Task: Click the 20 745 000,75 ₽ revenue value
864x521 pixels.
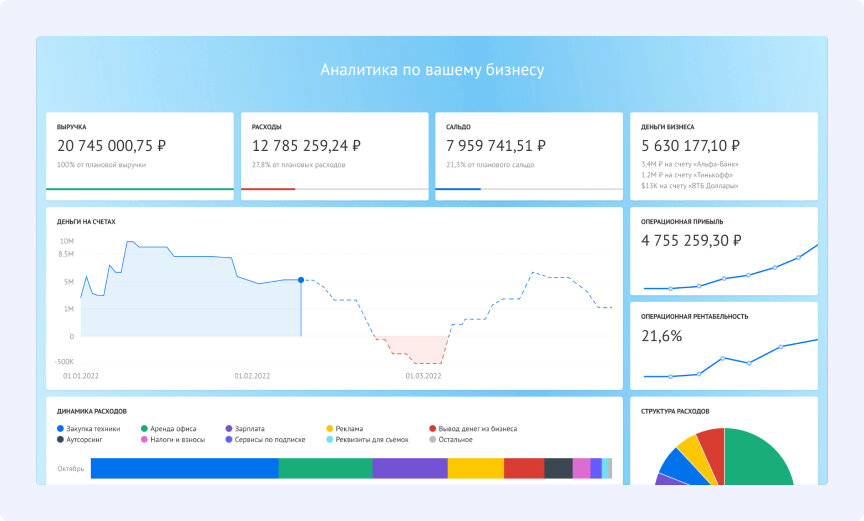Action: pyautogui.click(x=111, y=146)
